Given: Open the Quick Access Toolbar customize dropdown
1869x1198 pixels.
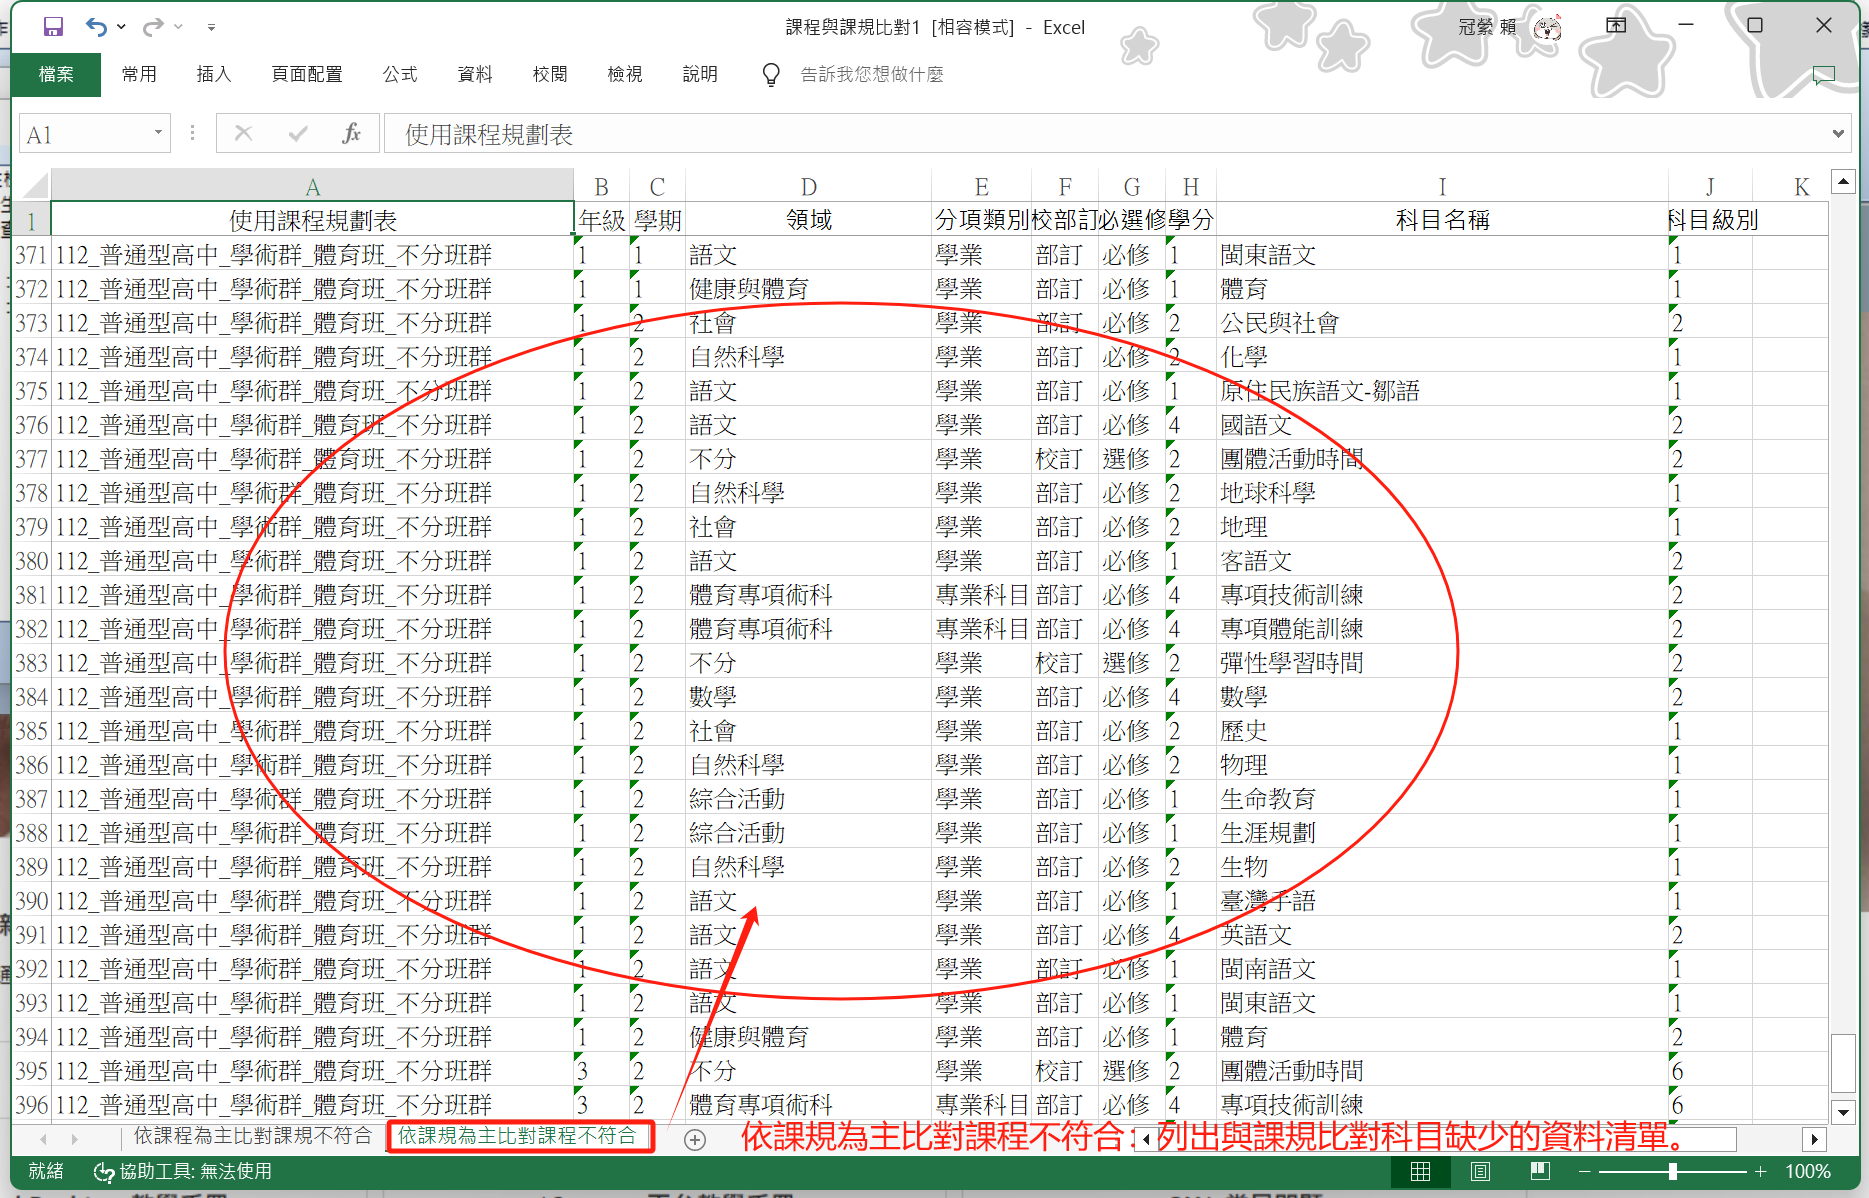Looking at the screenshot, I should point(211,27).
